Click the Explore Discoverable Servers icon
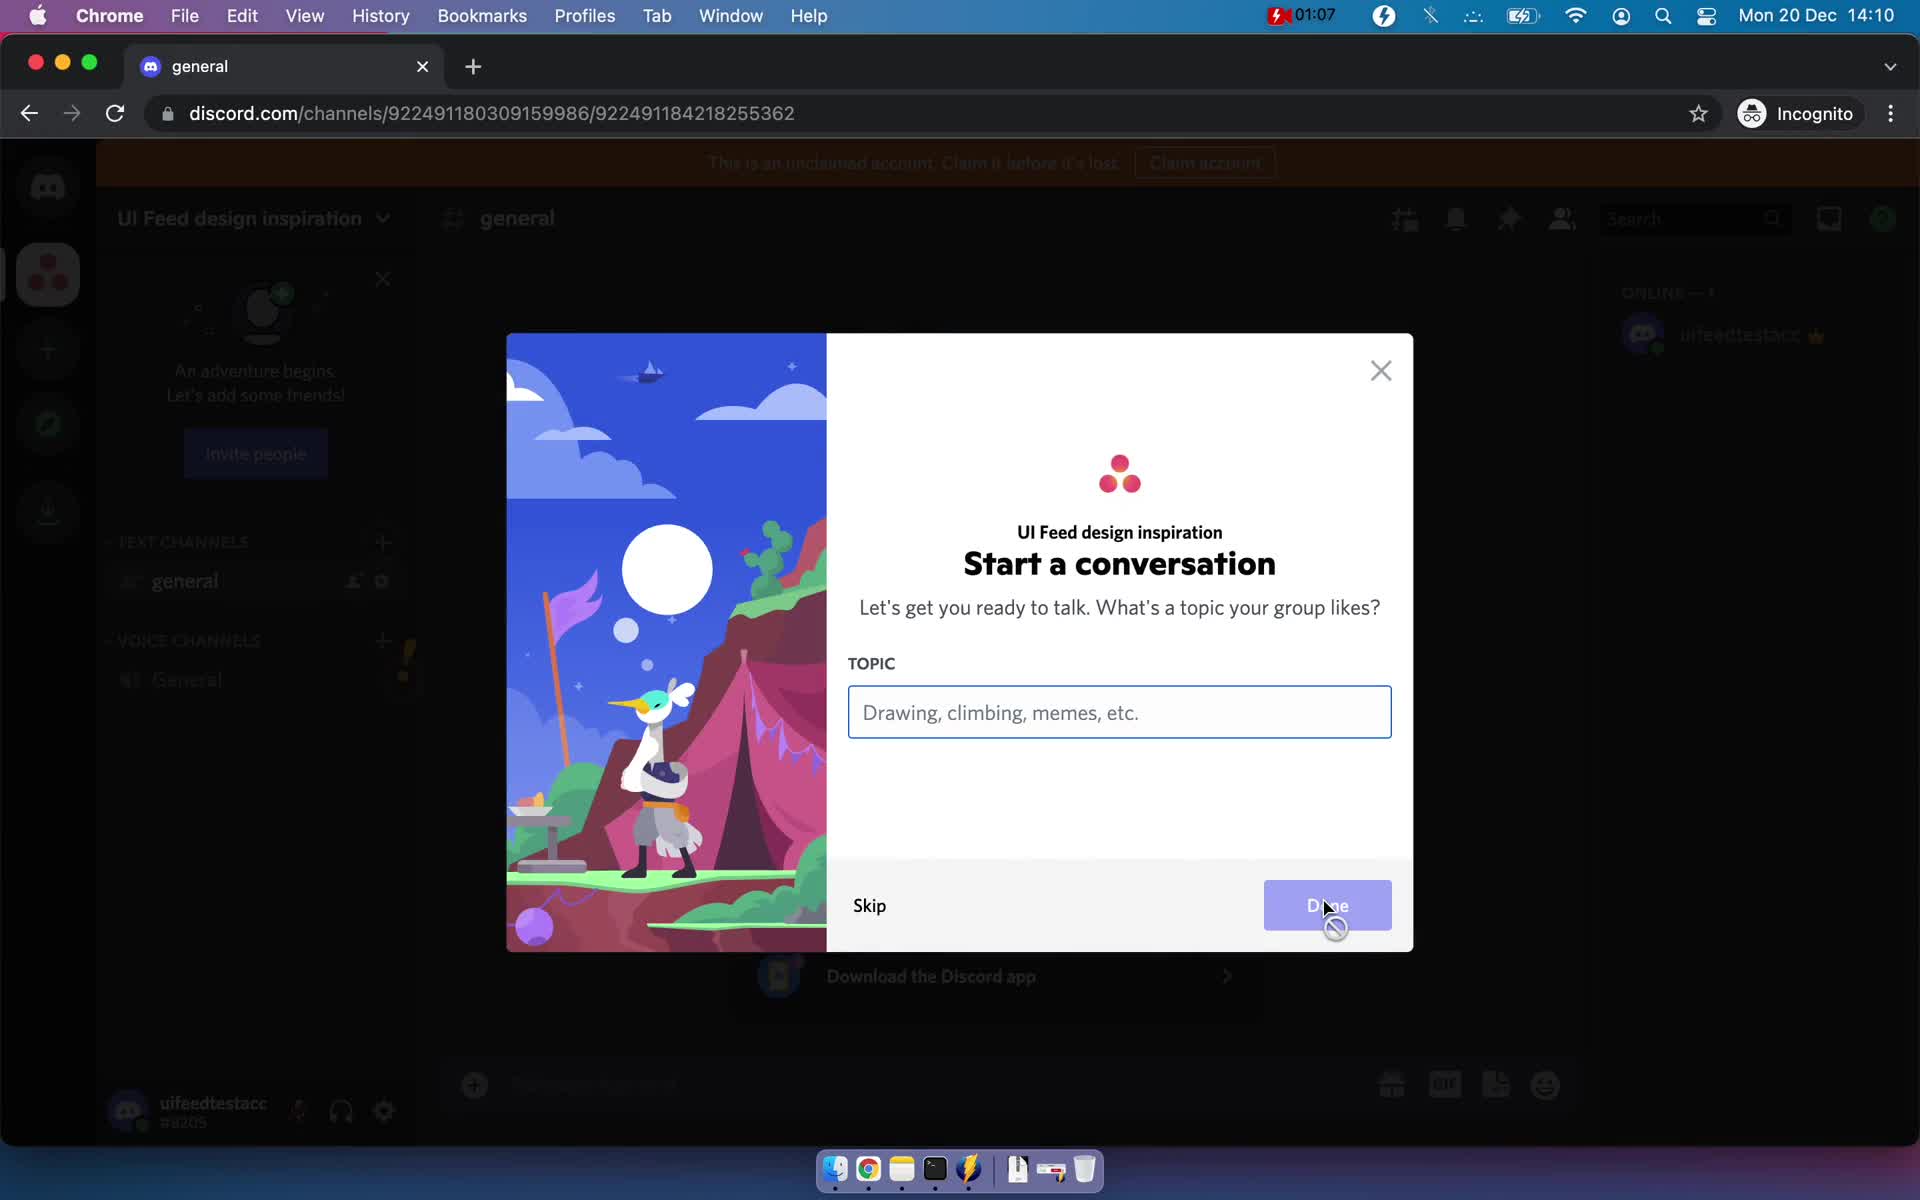Image resolution: width=1920 pixels, height=1200 pixels. [48, 424]
